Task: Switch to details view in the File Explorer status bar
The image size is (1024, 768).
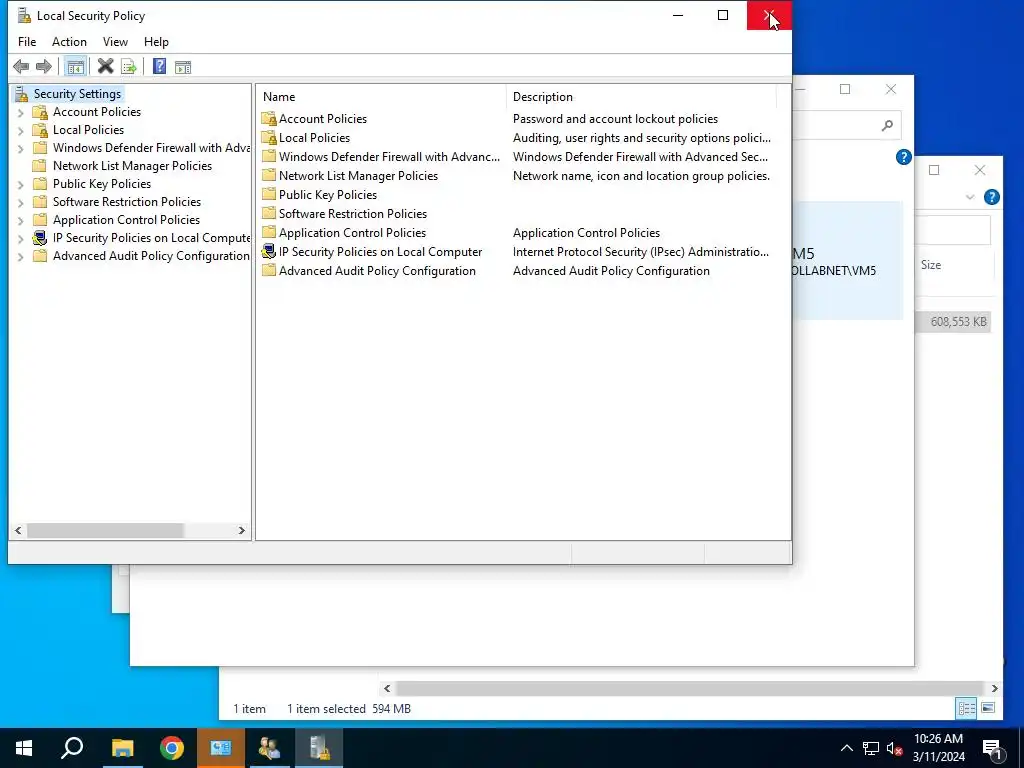Action: pyautogui.click(x=967, y=708)
